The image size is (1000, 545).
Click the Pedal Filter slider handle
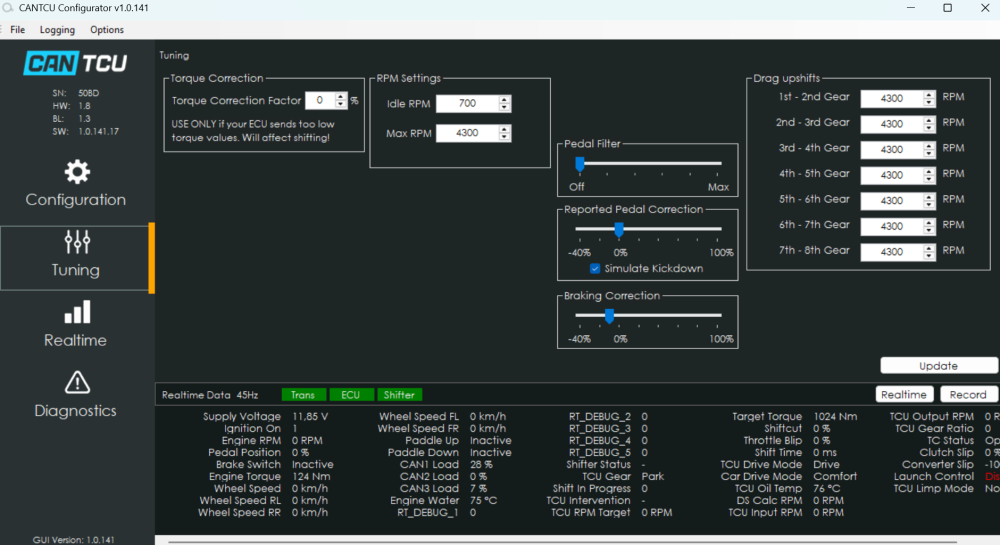578,163
